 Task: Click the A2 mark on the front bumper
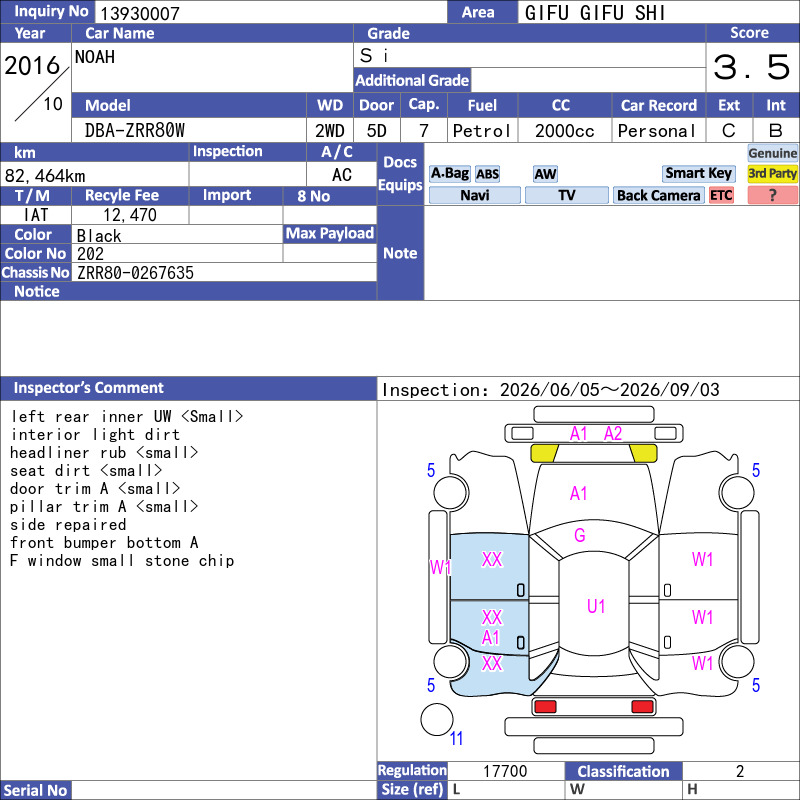tap(613, 434)
